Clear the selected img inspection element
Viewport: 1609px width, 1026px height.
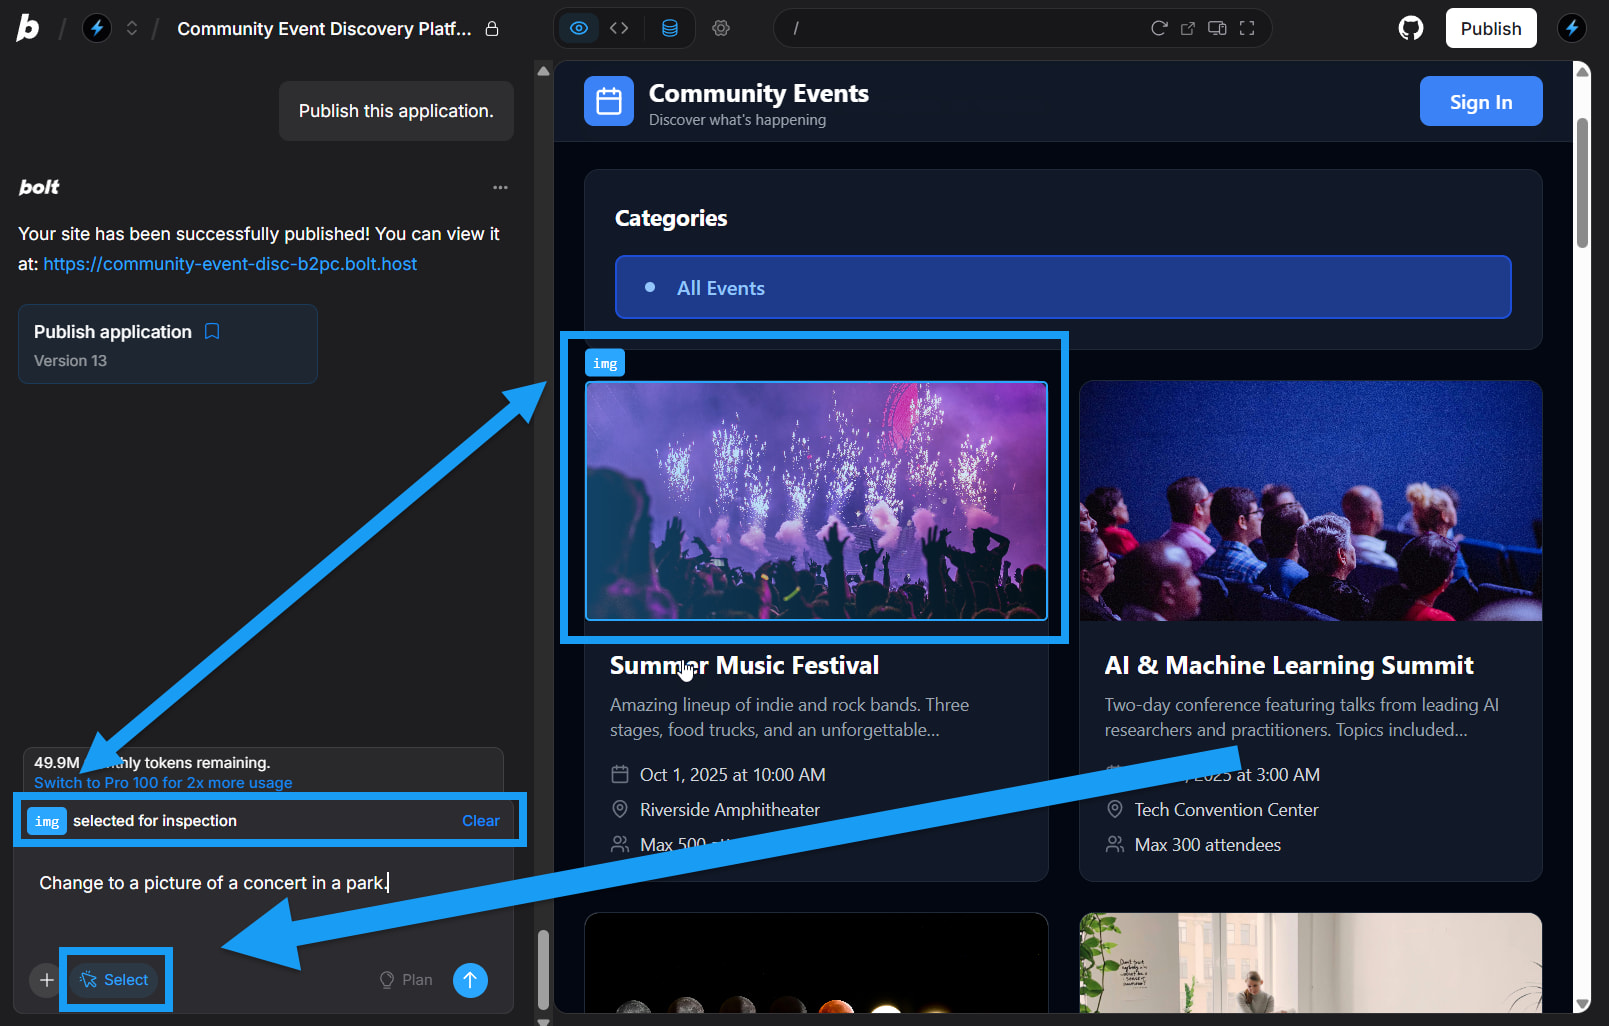point(481,820)
